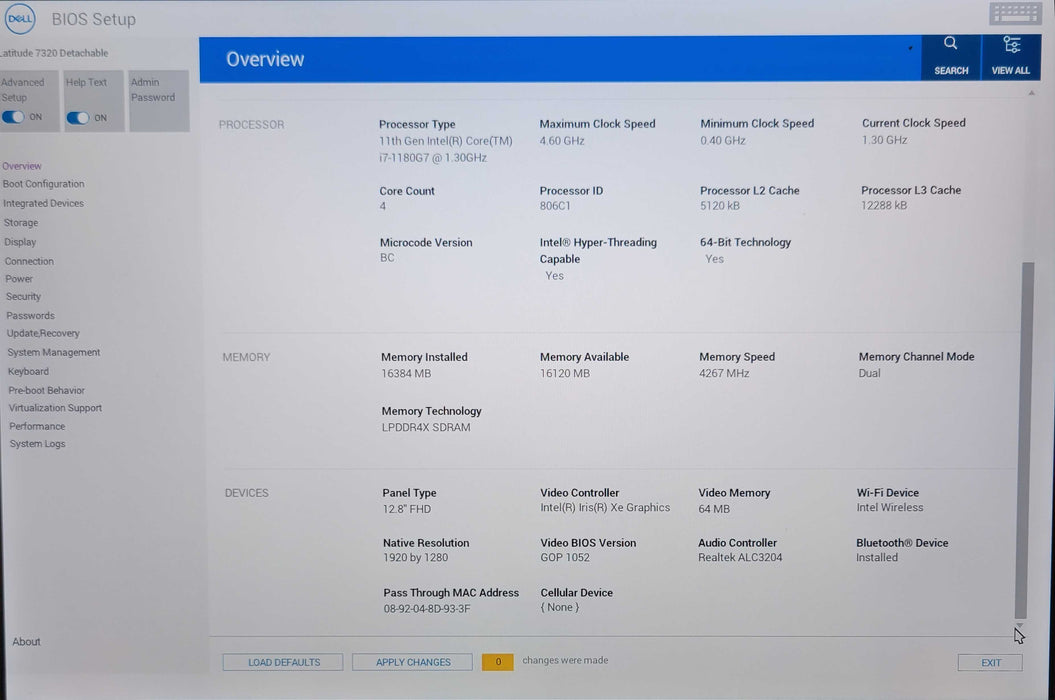Viewport: 1055px width, 700px height.
Task: Open Integrated Devices section
Action: (x=44, y=203)
